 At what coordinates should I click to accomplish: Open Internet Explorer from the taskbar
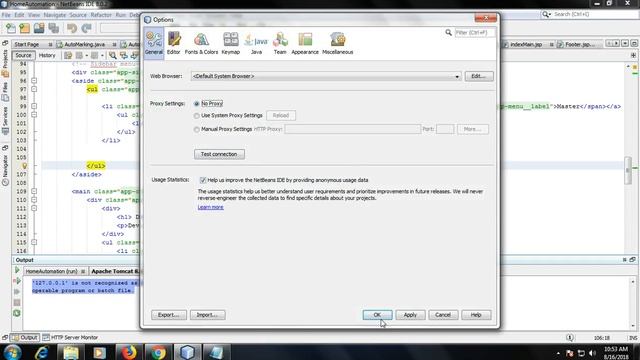42,352
